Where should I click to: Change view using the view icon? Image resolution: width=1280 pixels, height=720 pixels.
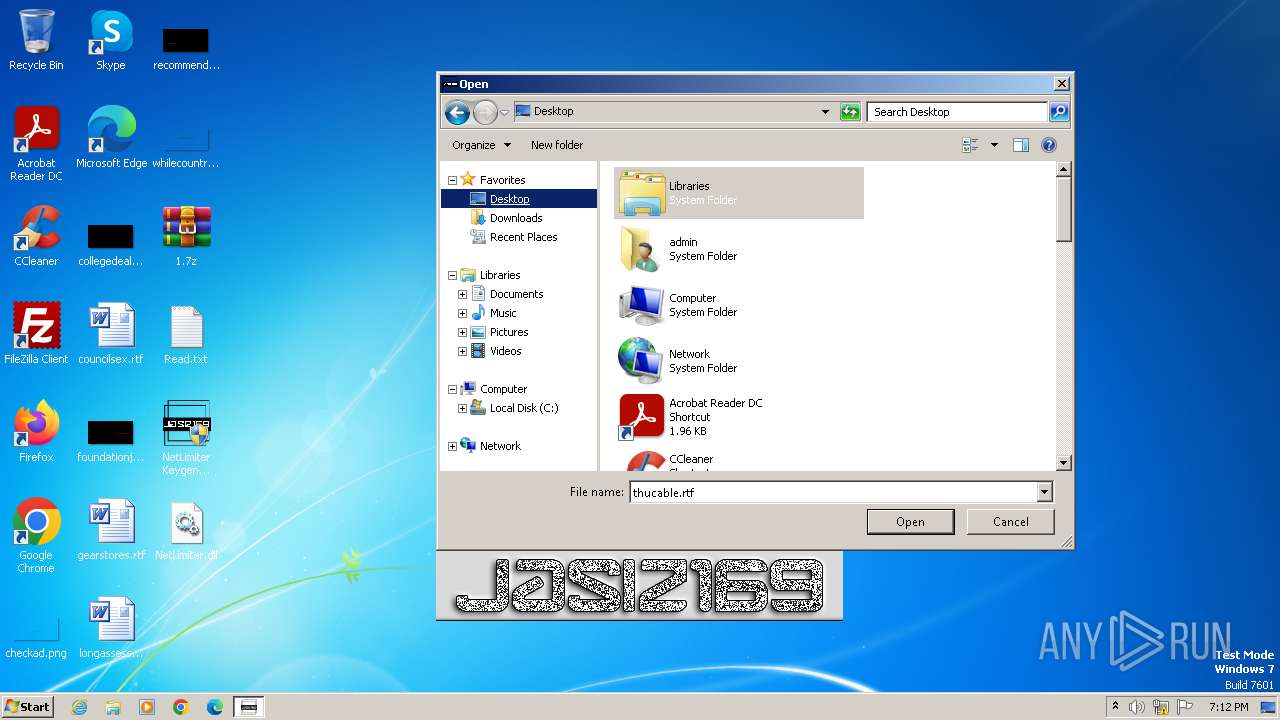970,145
